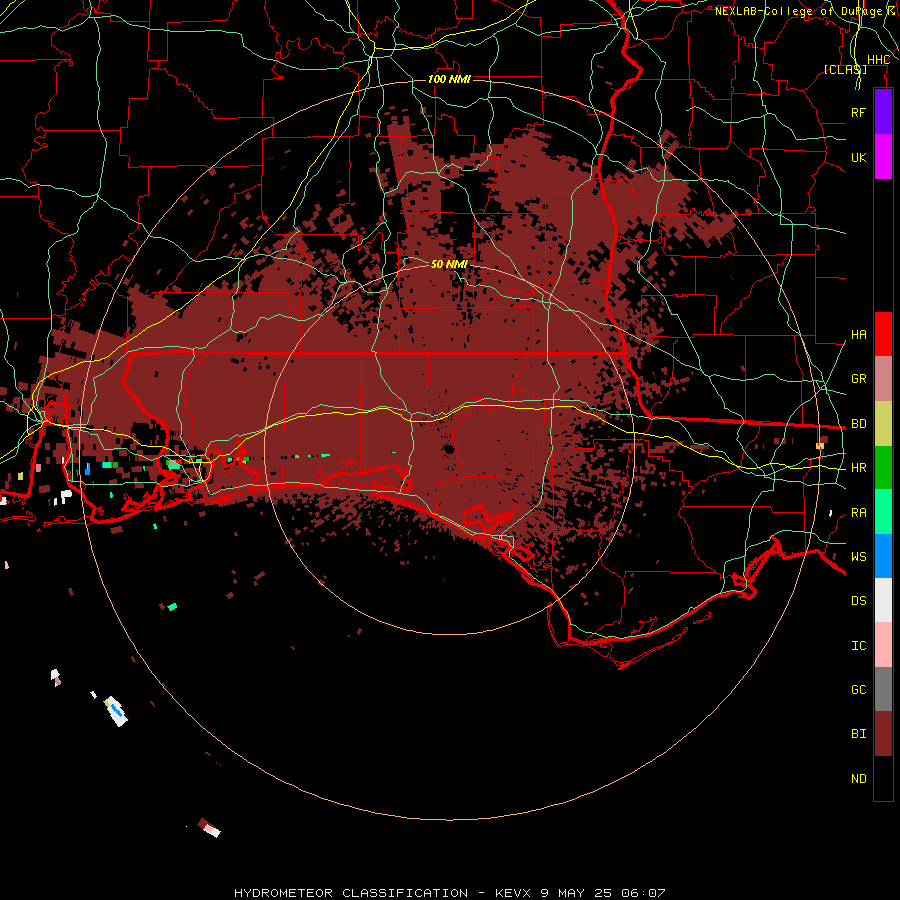
Task: Click the UK magenta legend swatch
Action: coord(883,157)
